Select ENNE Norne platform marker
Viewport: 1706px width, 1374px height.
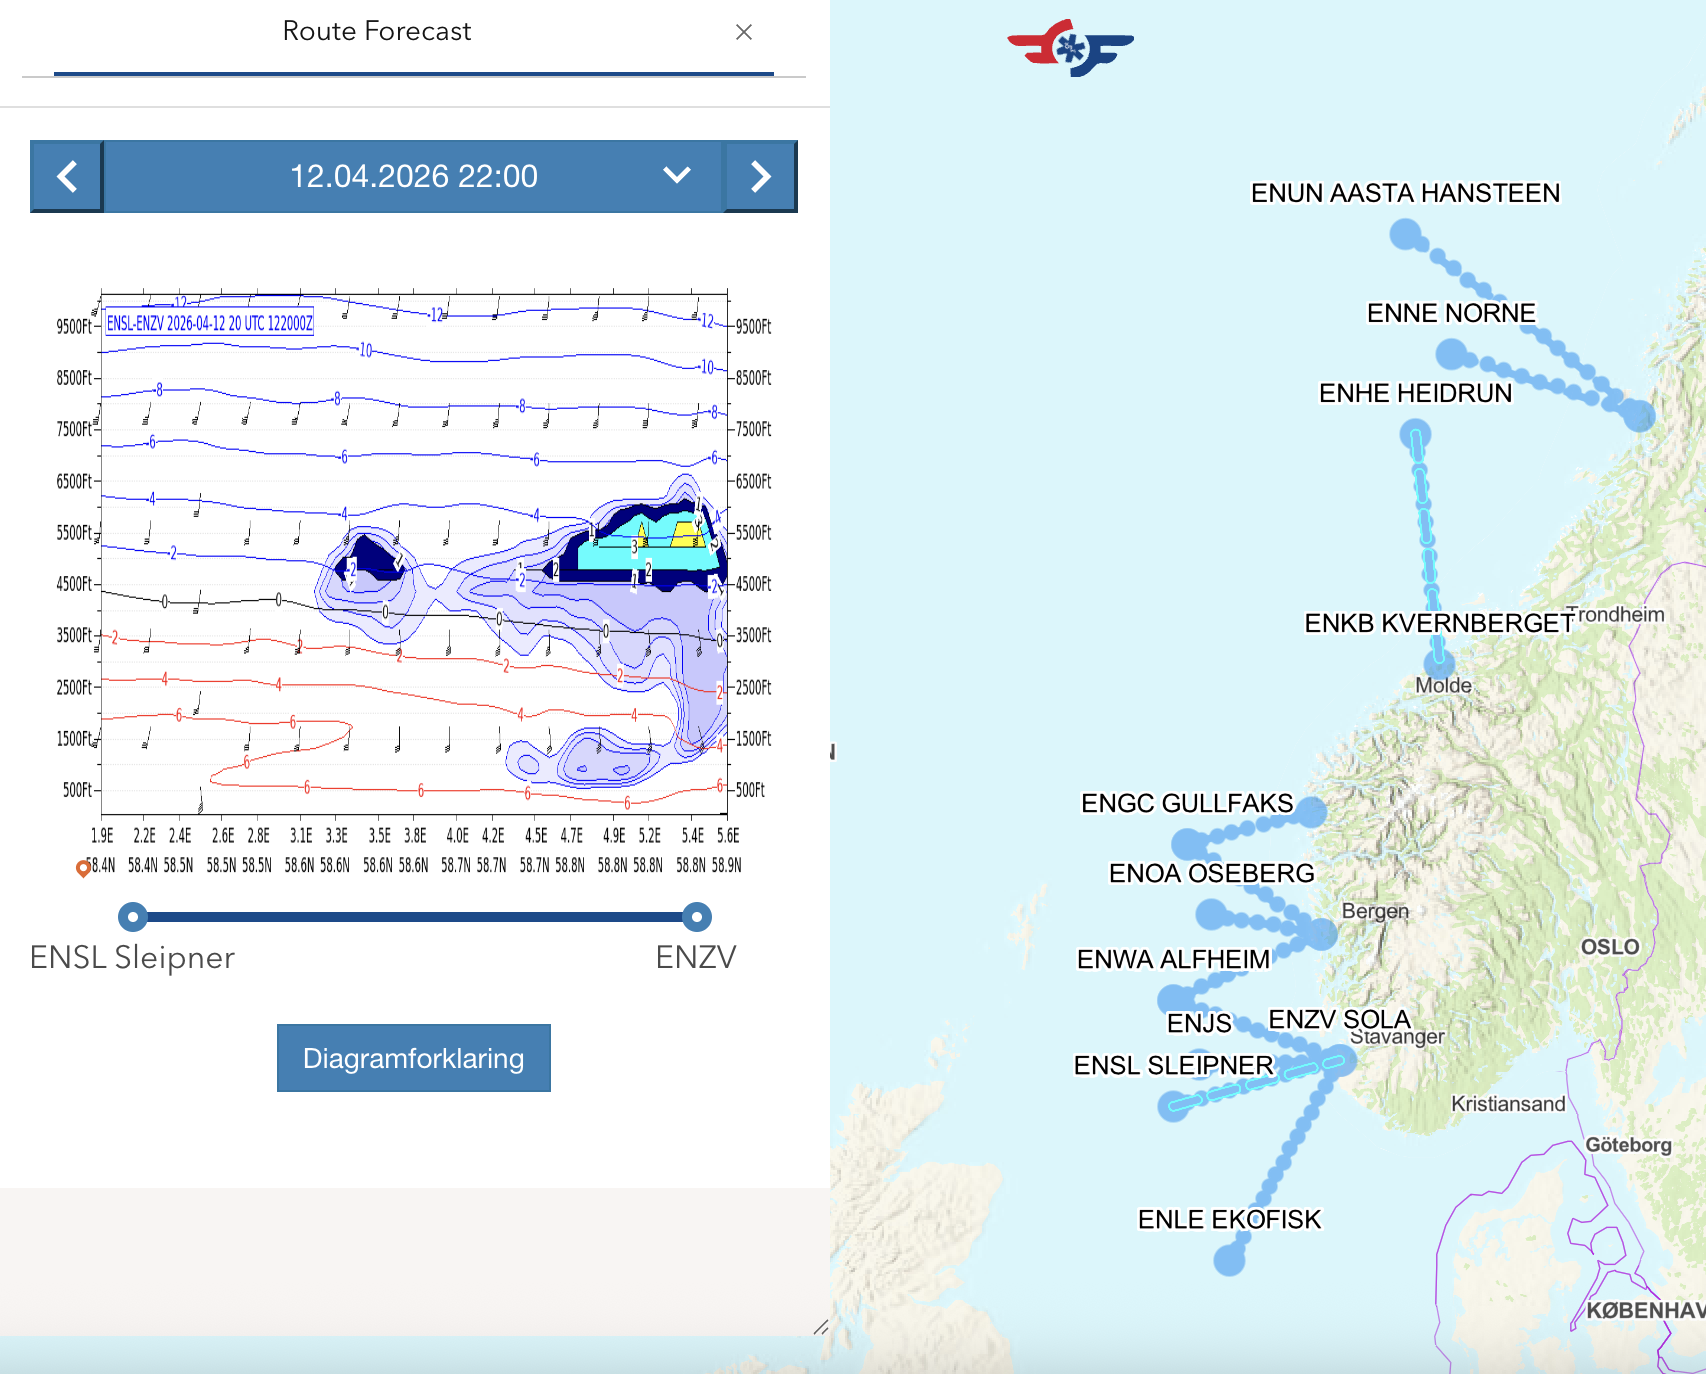point(1451,354)
